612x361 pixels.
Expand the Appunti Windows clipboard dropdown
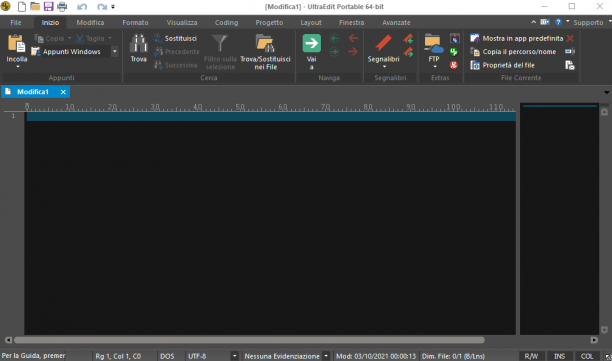point(115,52)
